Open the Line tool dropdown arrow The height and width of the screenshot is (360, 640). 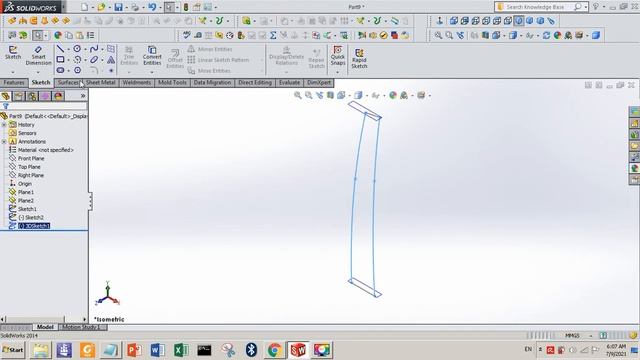tap(68, 49)
